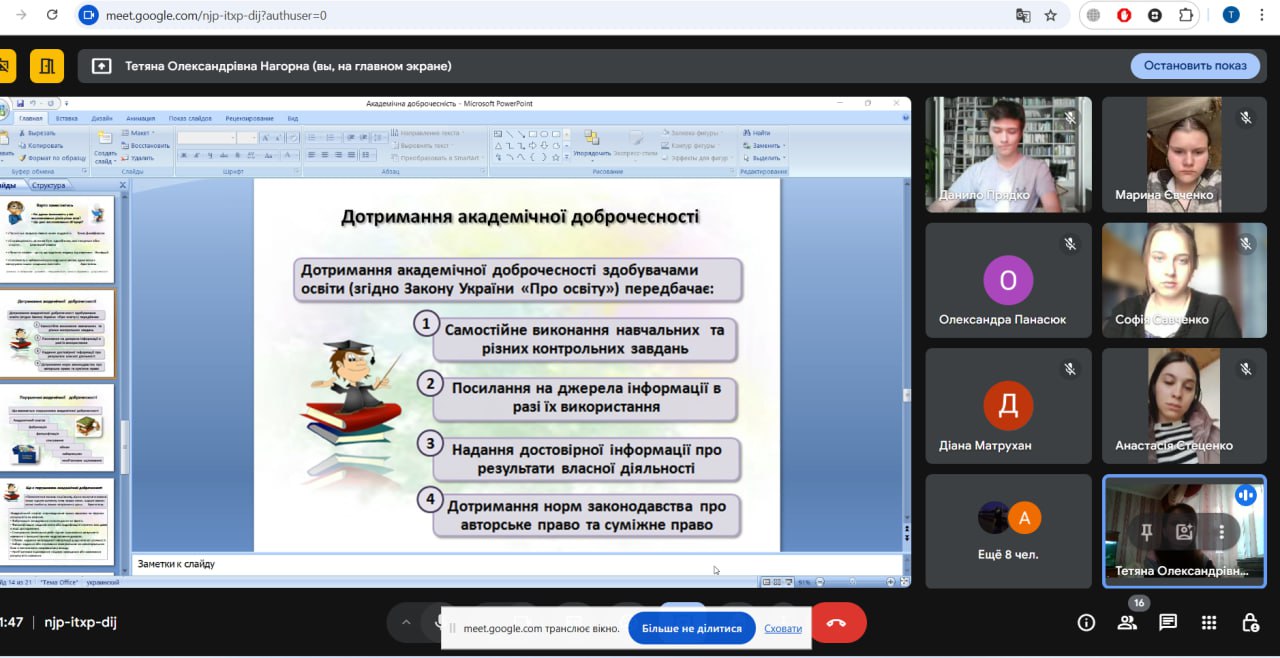Bookmark this page with the star icon
The image size is (1280, 658).
click(x=1050, y=15)
